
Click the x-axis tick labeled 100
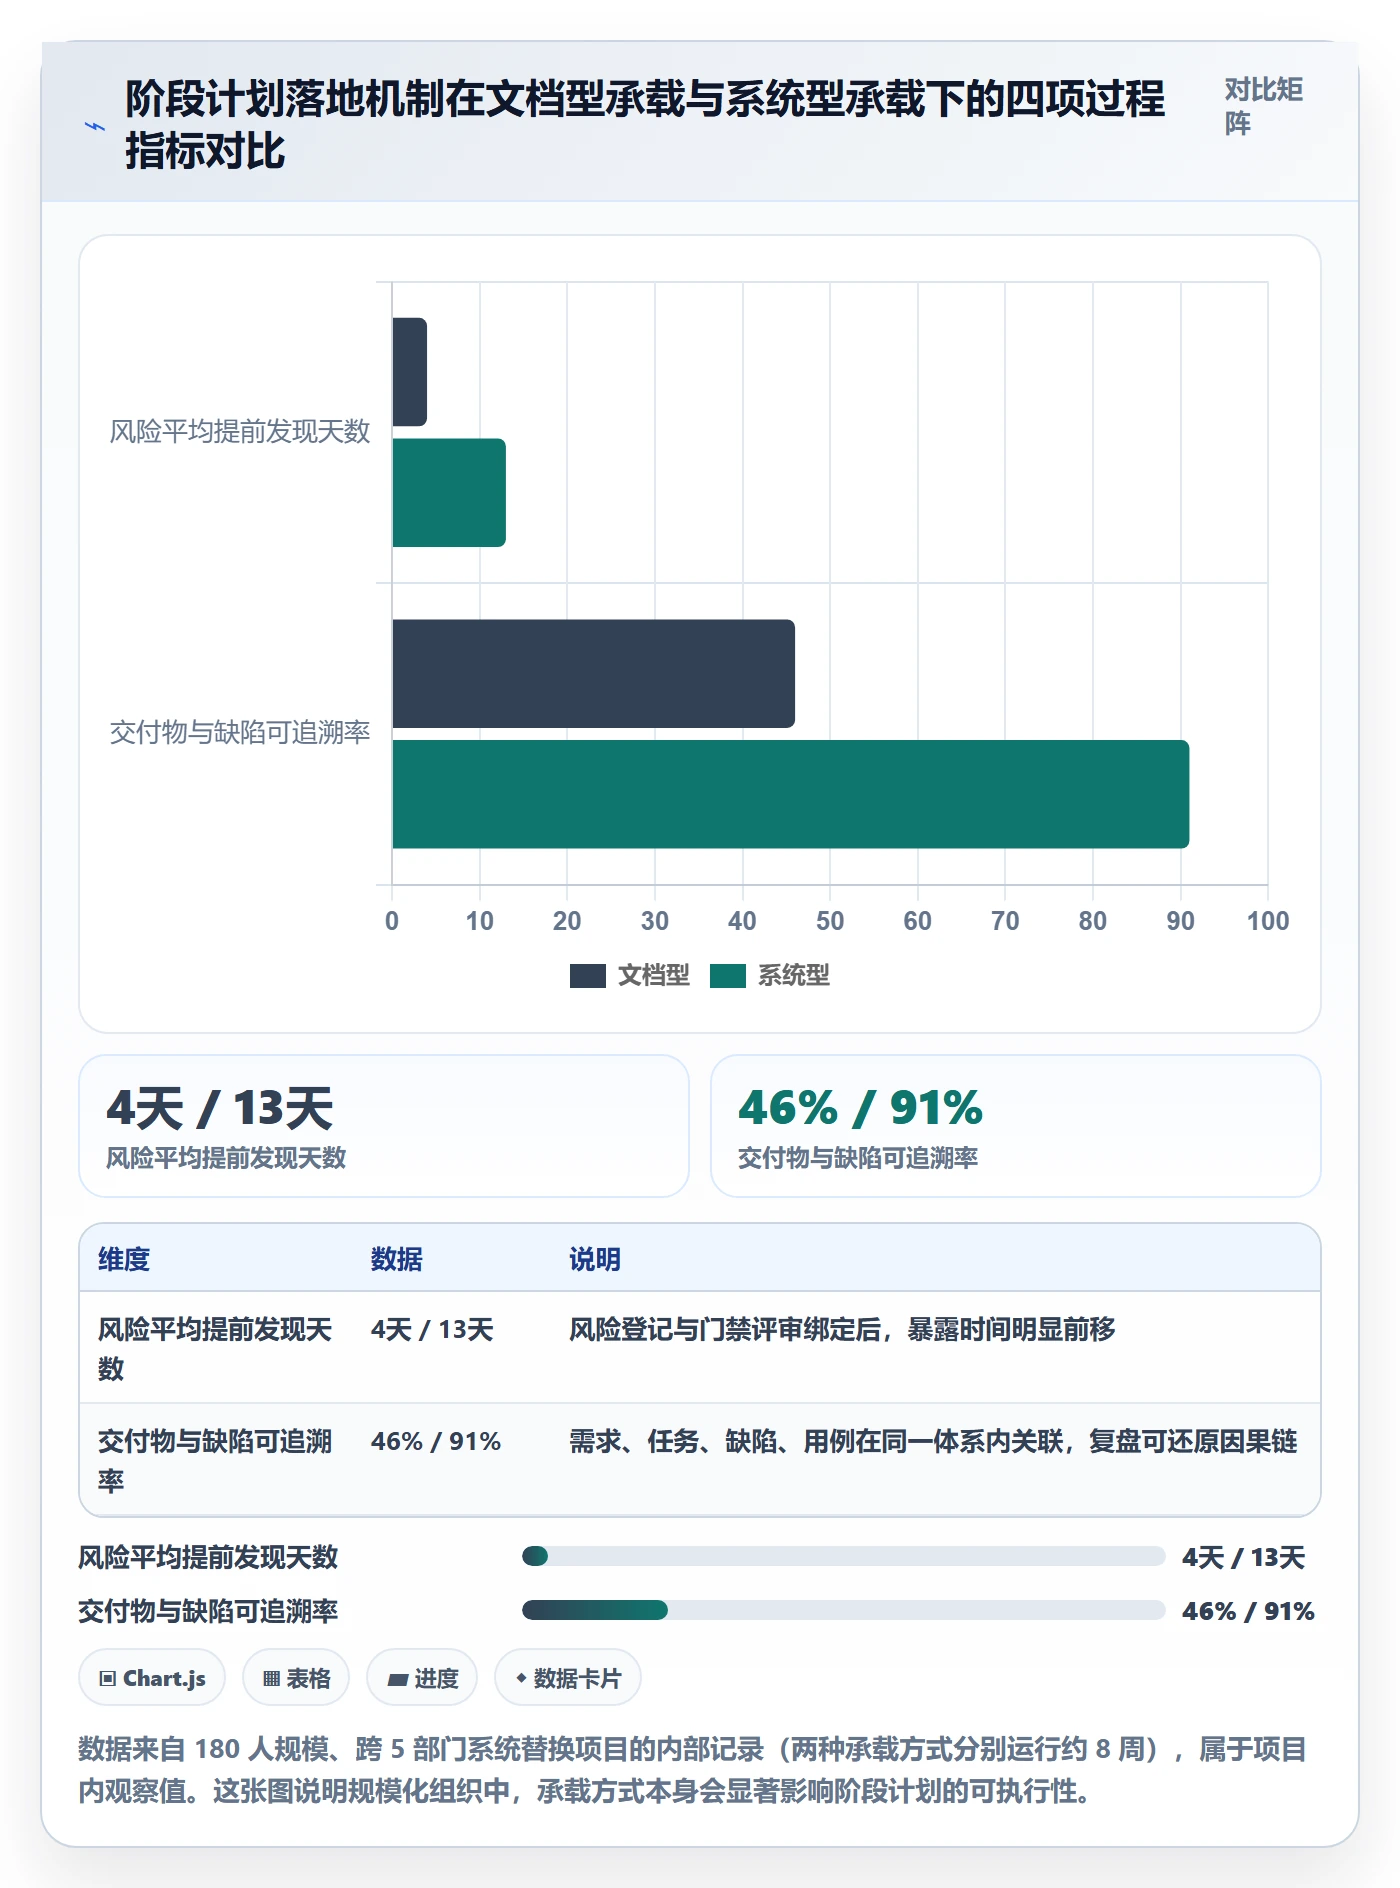tap(1268, 921)
